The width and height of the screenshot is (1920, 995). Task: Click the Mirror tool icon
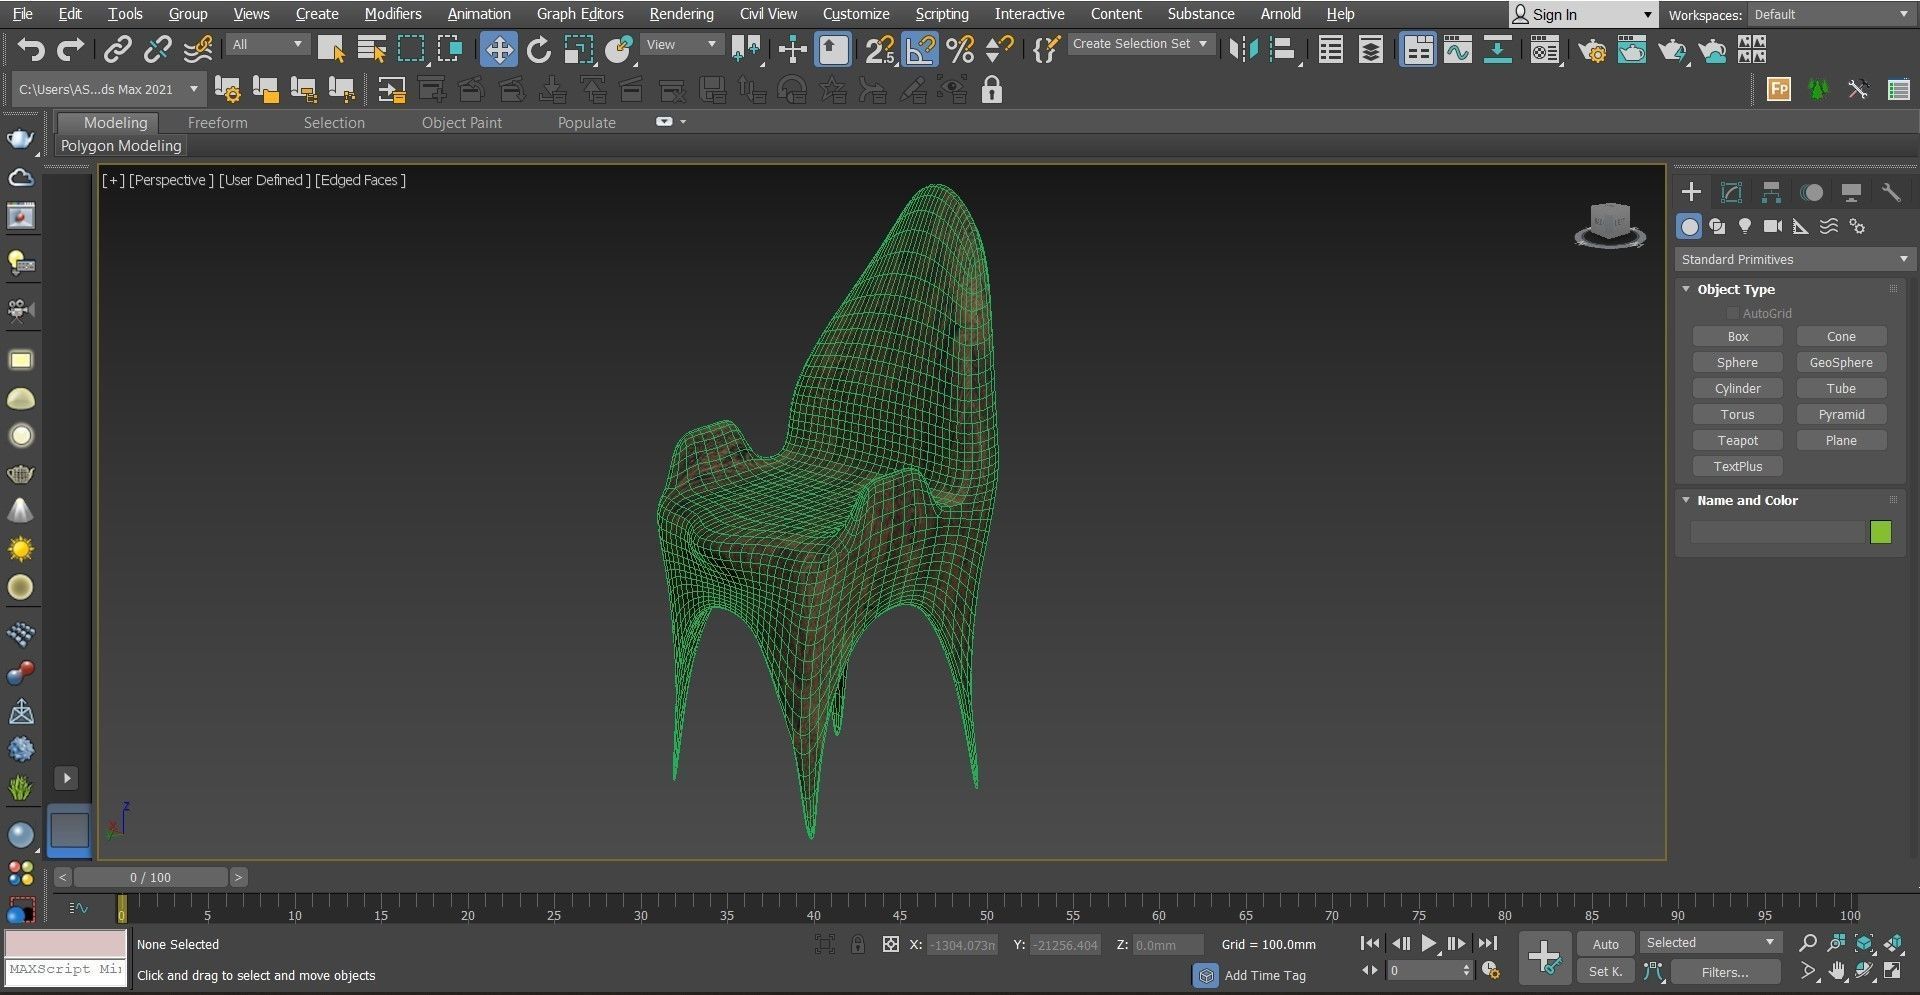[1243, 49]
